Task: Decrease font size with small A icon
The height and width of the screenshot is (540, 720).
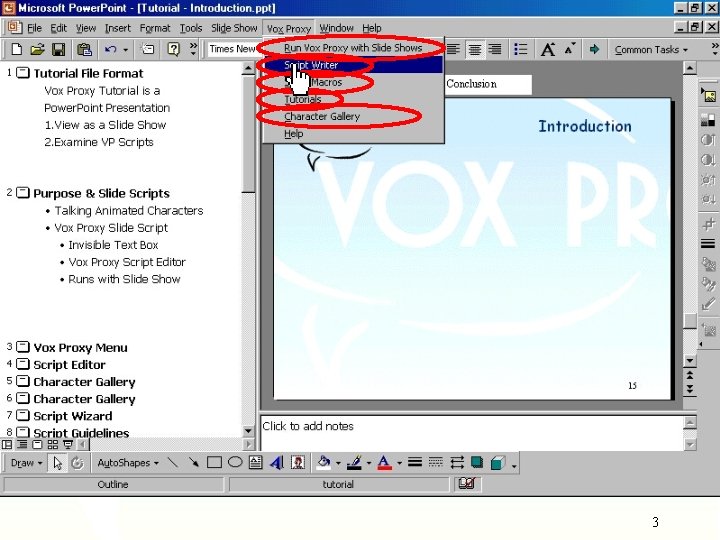Action: 569,49
